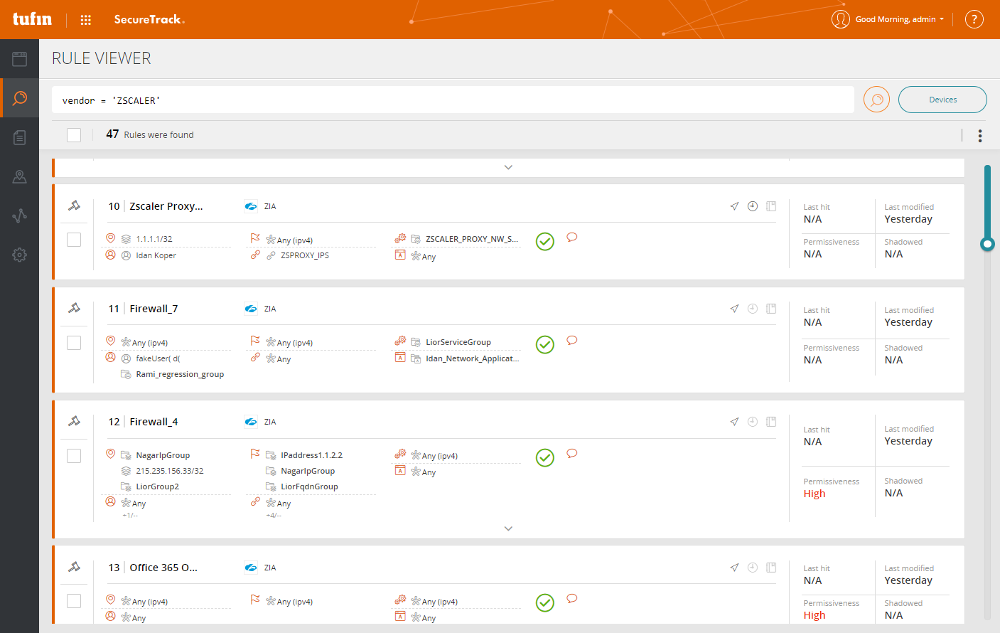This screenshot has height=634, width=1000.
Task: Select the ZSPROXY_IPS object
Action: (305, 255)
